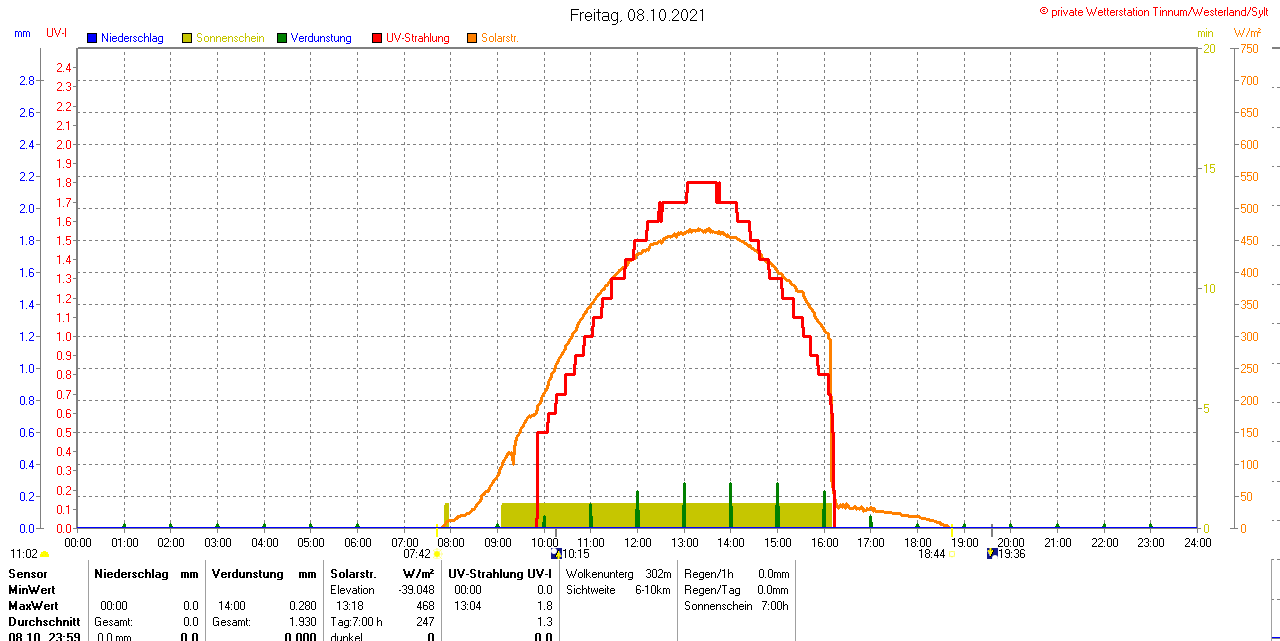
Task: Click the sunset marker icon at 18:44
Action: click(952, 554)
